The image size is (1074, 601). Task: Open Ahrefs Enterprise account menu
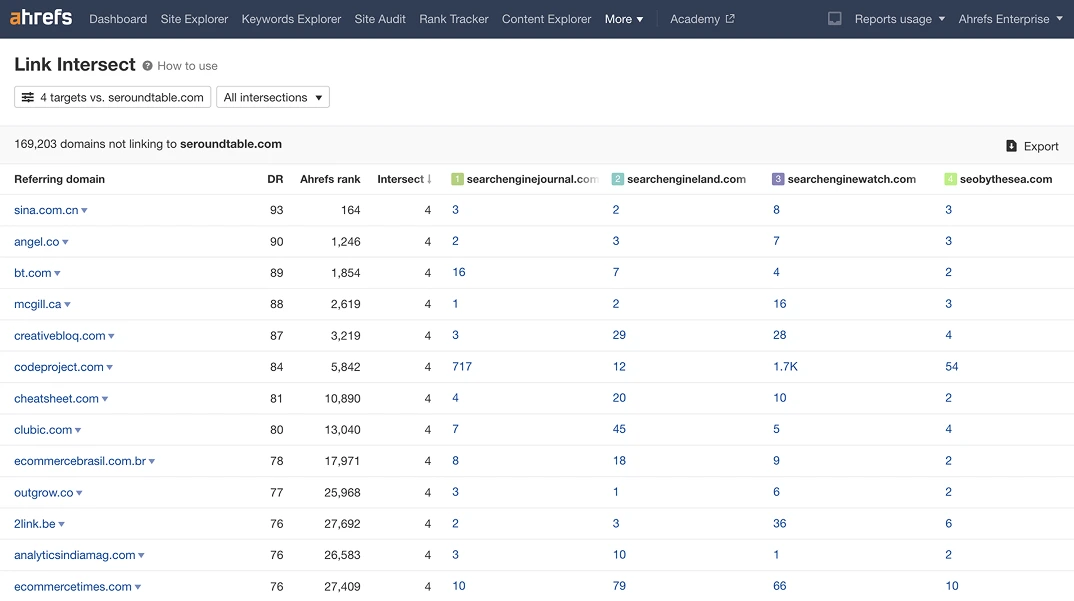coord(1010,19)
